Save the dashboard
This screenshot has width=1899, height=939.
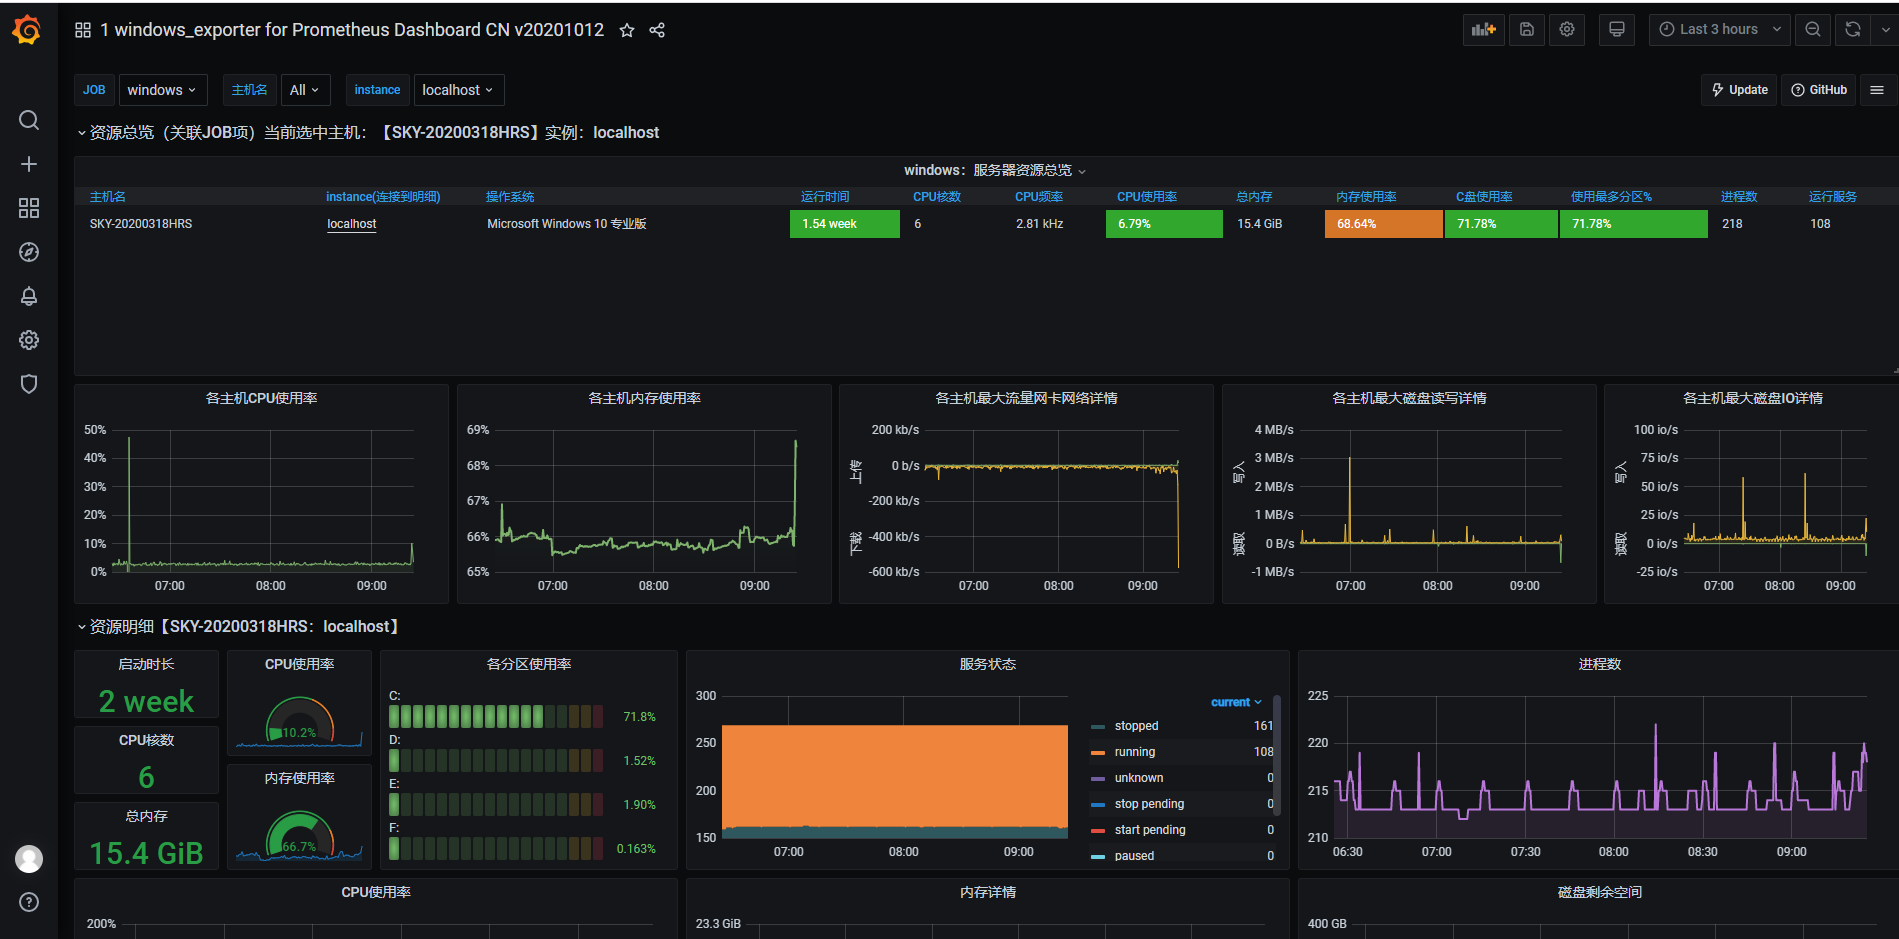pyautogui.click(x=1527, y=29)
